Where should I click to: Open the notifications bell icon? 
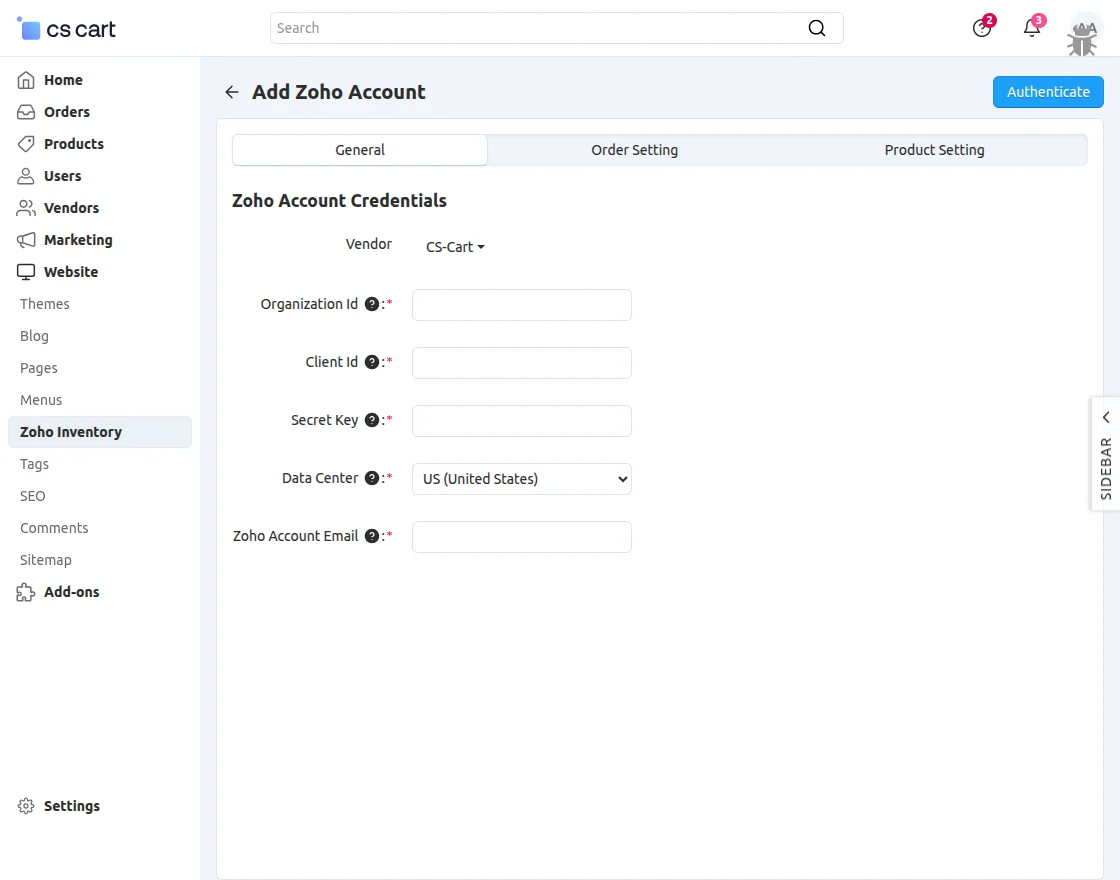click(1033, 27)
